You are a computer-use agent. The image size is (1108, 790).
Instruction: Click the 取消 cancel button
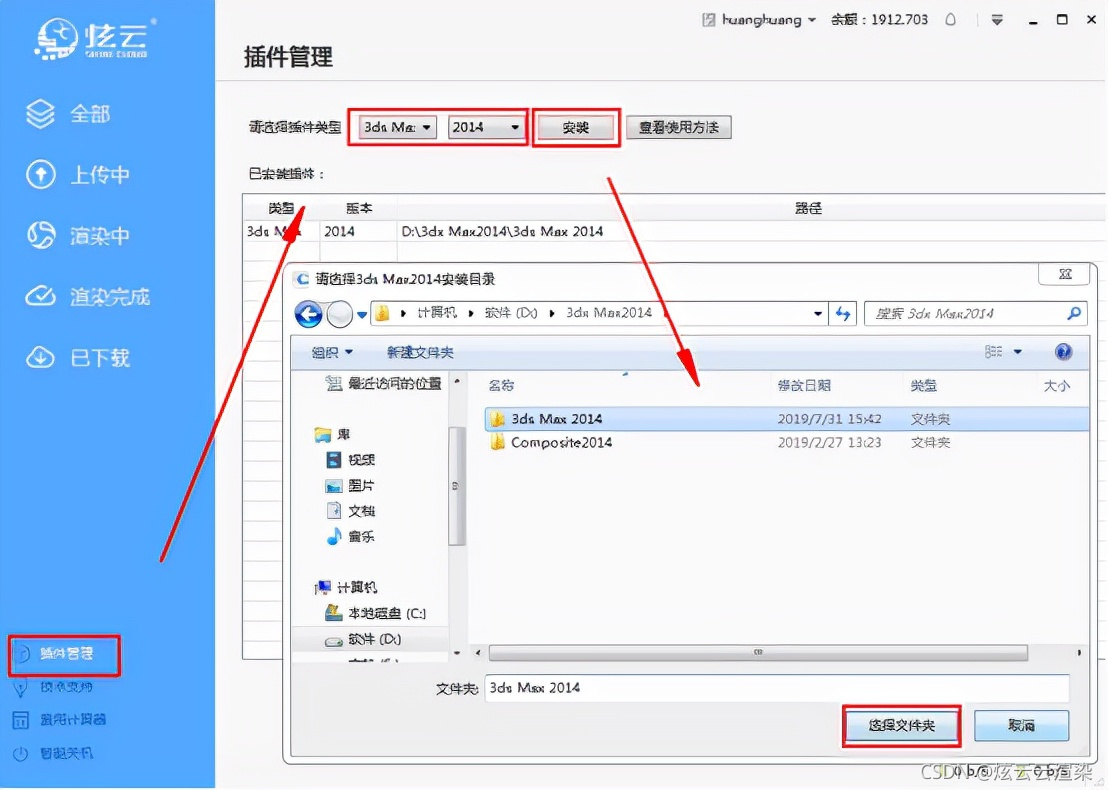tap(1021, 726)
